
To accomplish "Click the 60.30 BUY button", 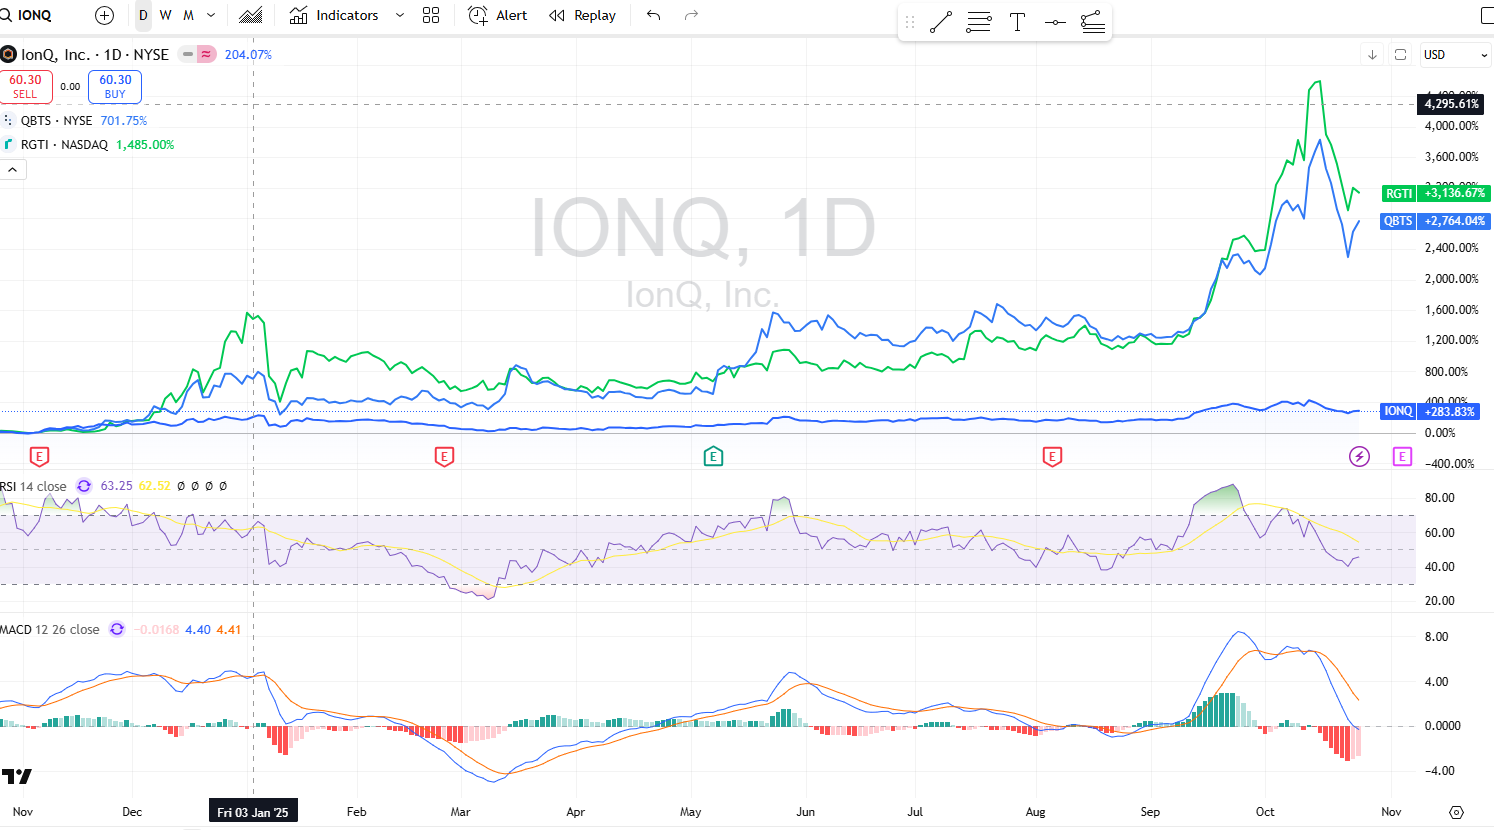I will [x=115, y=87].
